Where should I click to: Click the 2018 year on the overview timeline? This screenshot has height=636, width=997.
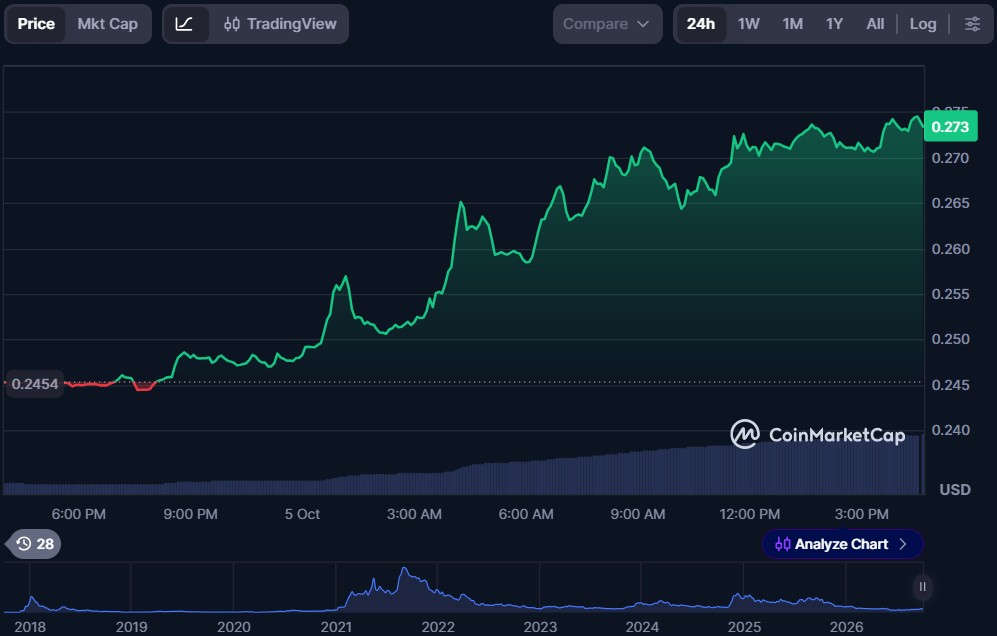coord(30,627)
